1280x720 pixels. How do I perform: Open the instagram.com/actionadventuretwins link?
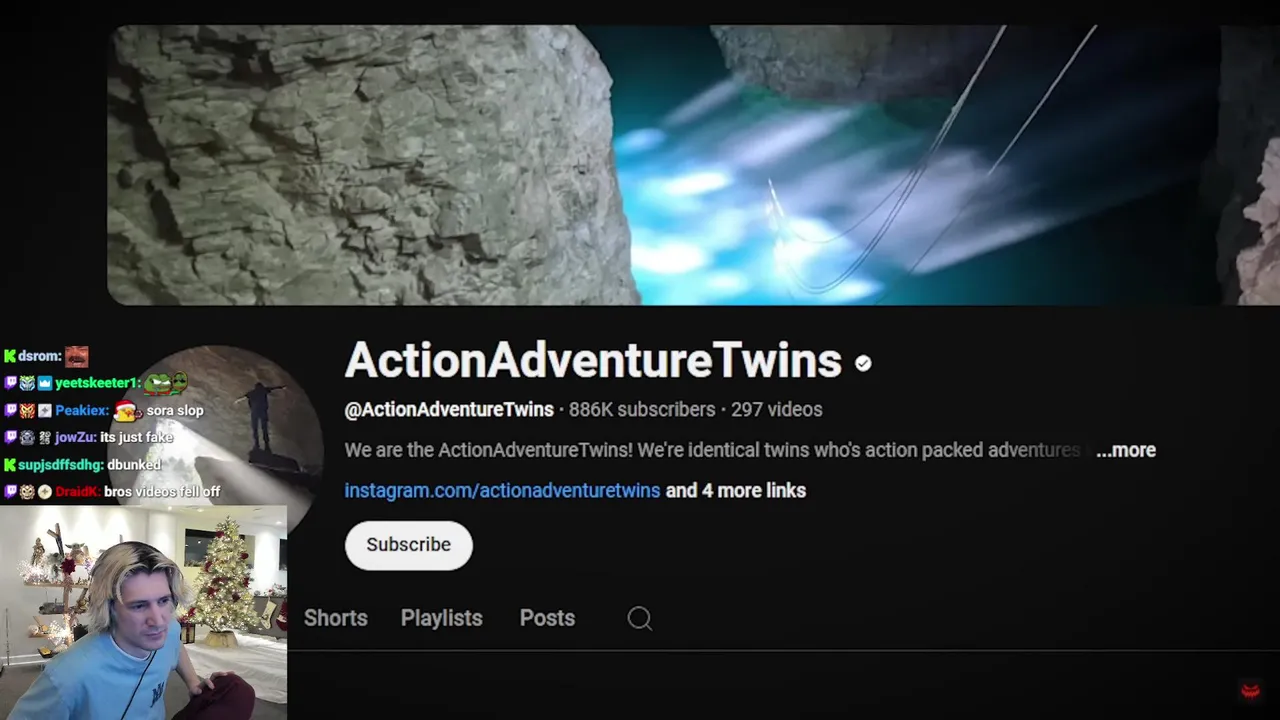502,490
